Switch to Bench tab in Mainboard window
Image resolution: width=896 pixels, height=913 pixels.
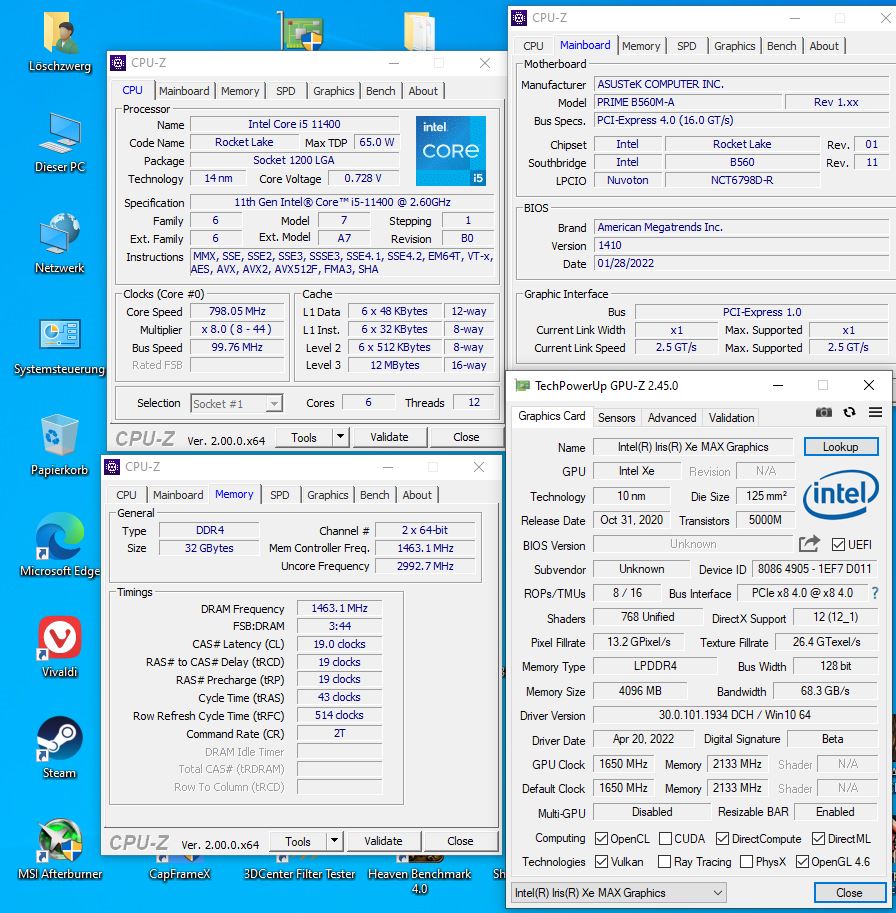tap(781, 46)
